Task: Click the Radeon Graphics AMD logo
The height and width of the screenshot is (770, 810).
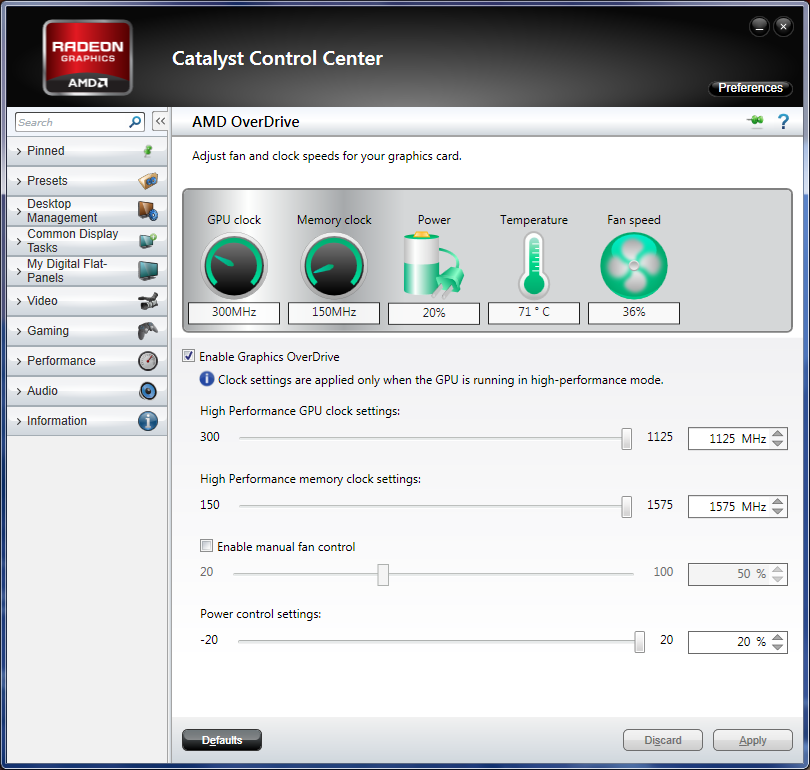Action: click(x=88, y=57)
